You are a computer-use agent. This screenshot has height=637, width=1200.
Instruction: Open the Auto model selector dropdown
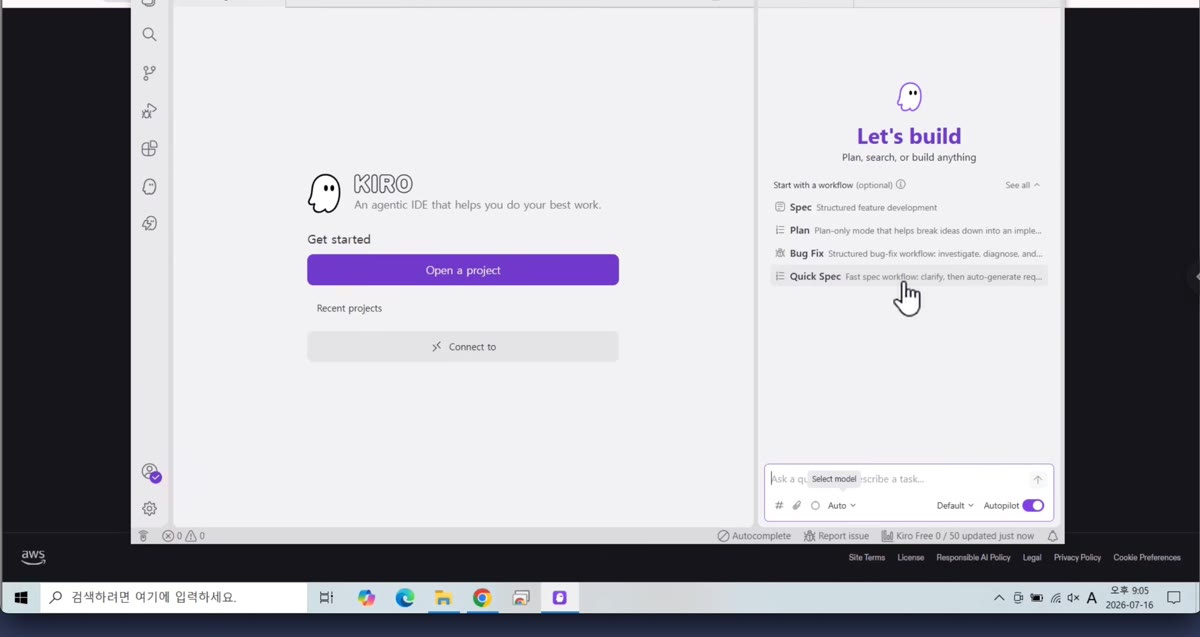point(841,506)
